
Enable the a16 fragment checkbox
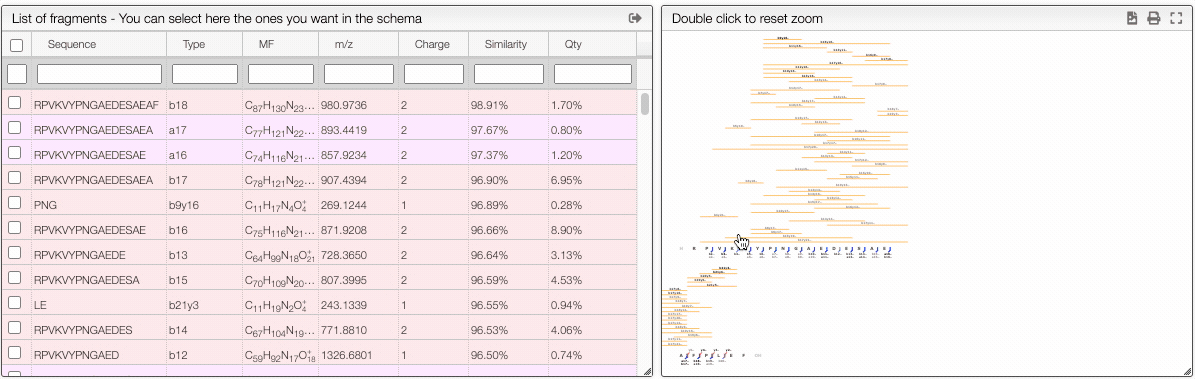[14, 153]
